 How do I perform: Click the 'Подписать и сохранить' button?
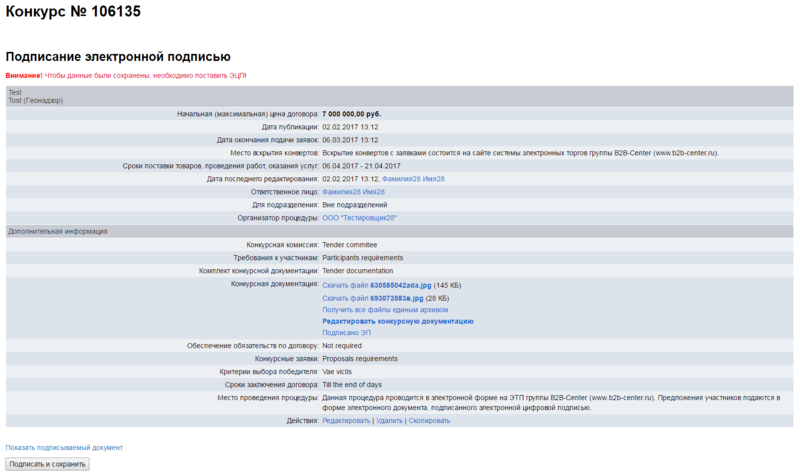point(47,464)
